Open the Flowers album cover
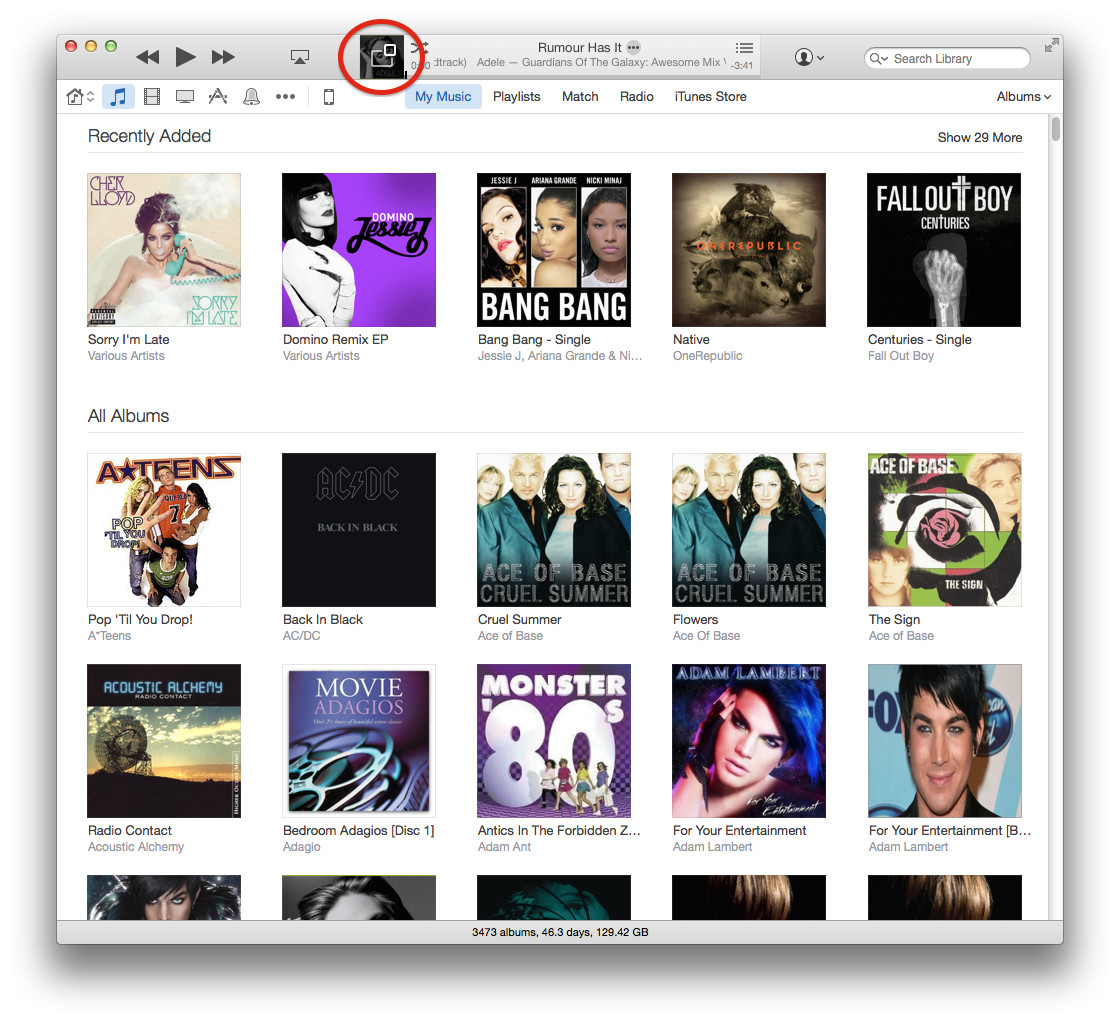 click(x=749, y=530)
